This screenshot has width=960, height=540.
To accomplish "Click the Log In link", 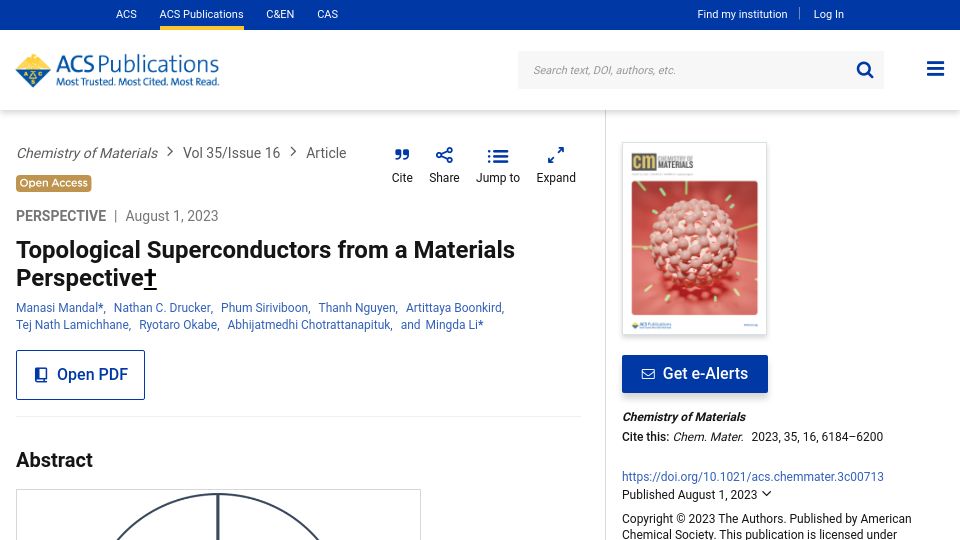I will 828,14.
